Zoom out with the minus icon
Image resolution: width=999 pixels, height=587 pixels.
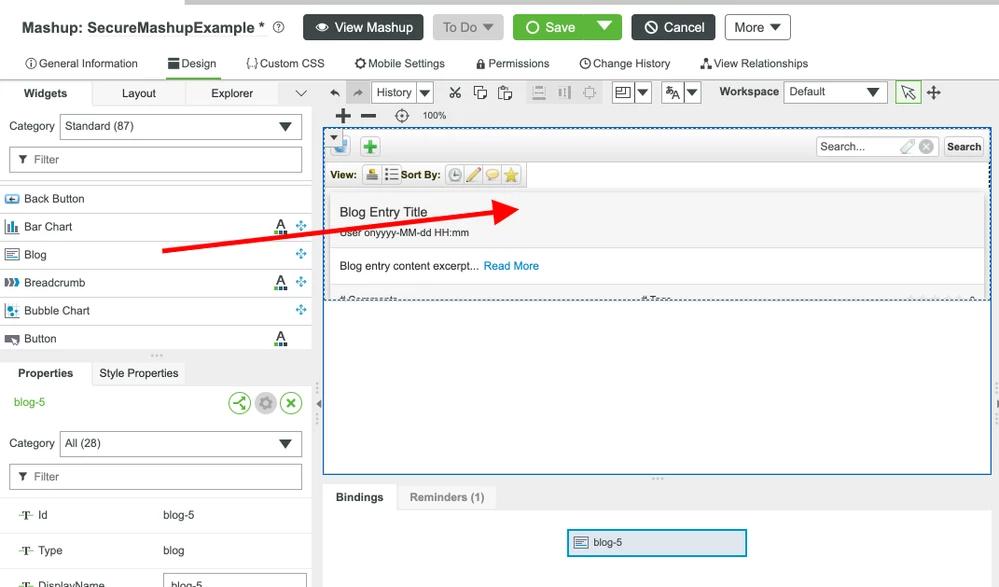pyautogui.click(x=368, y=115)
